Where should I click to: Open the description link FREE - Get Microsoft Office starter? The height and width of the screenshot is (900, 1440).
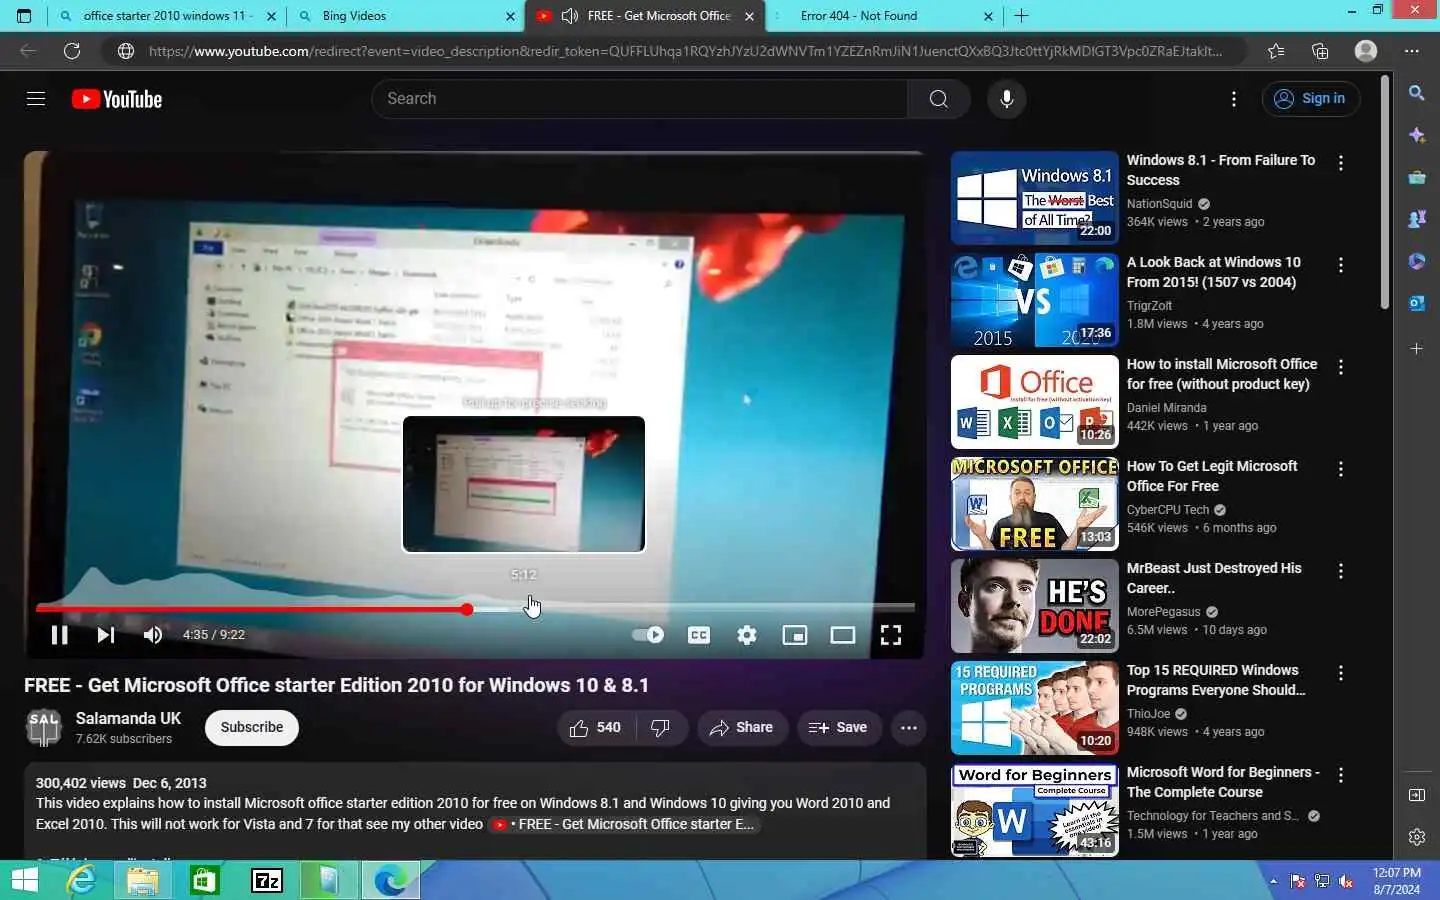pyautogui.click(x=624, y=825)
